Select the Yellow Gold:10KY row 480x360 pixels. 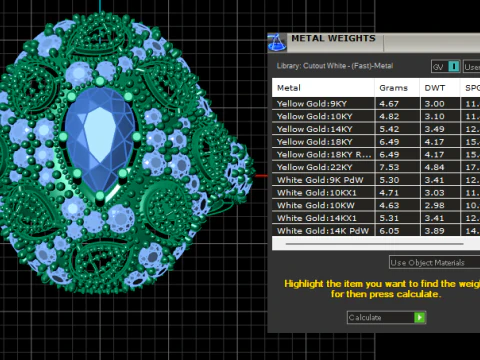click(376, 116)
